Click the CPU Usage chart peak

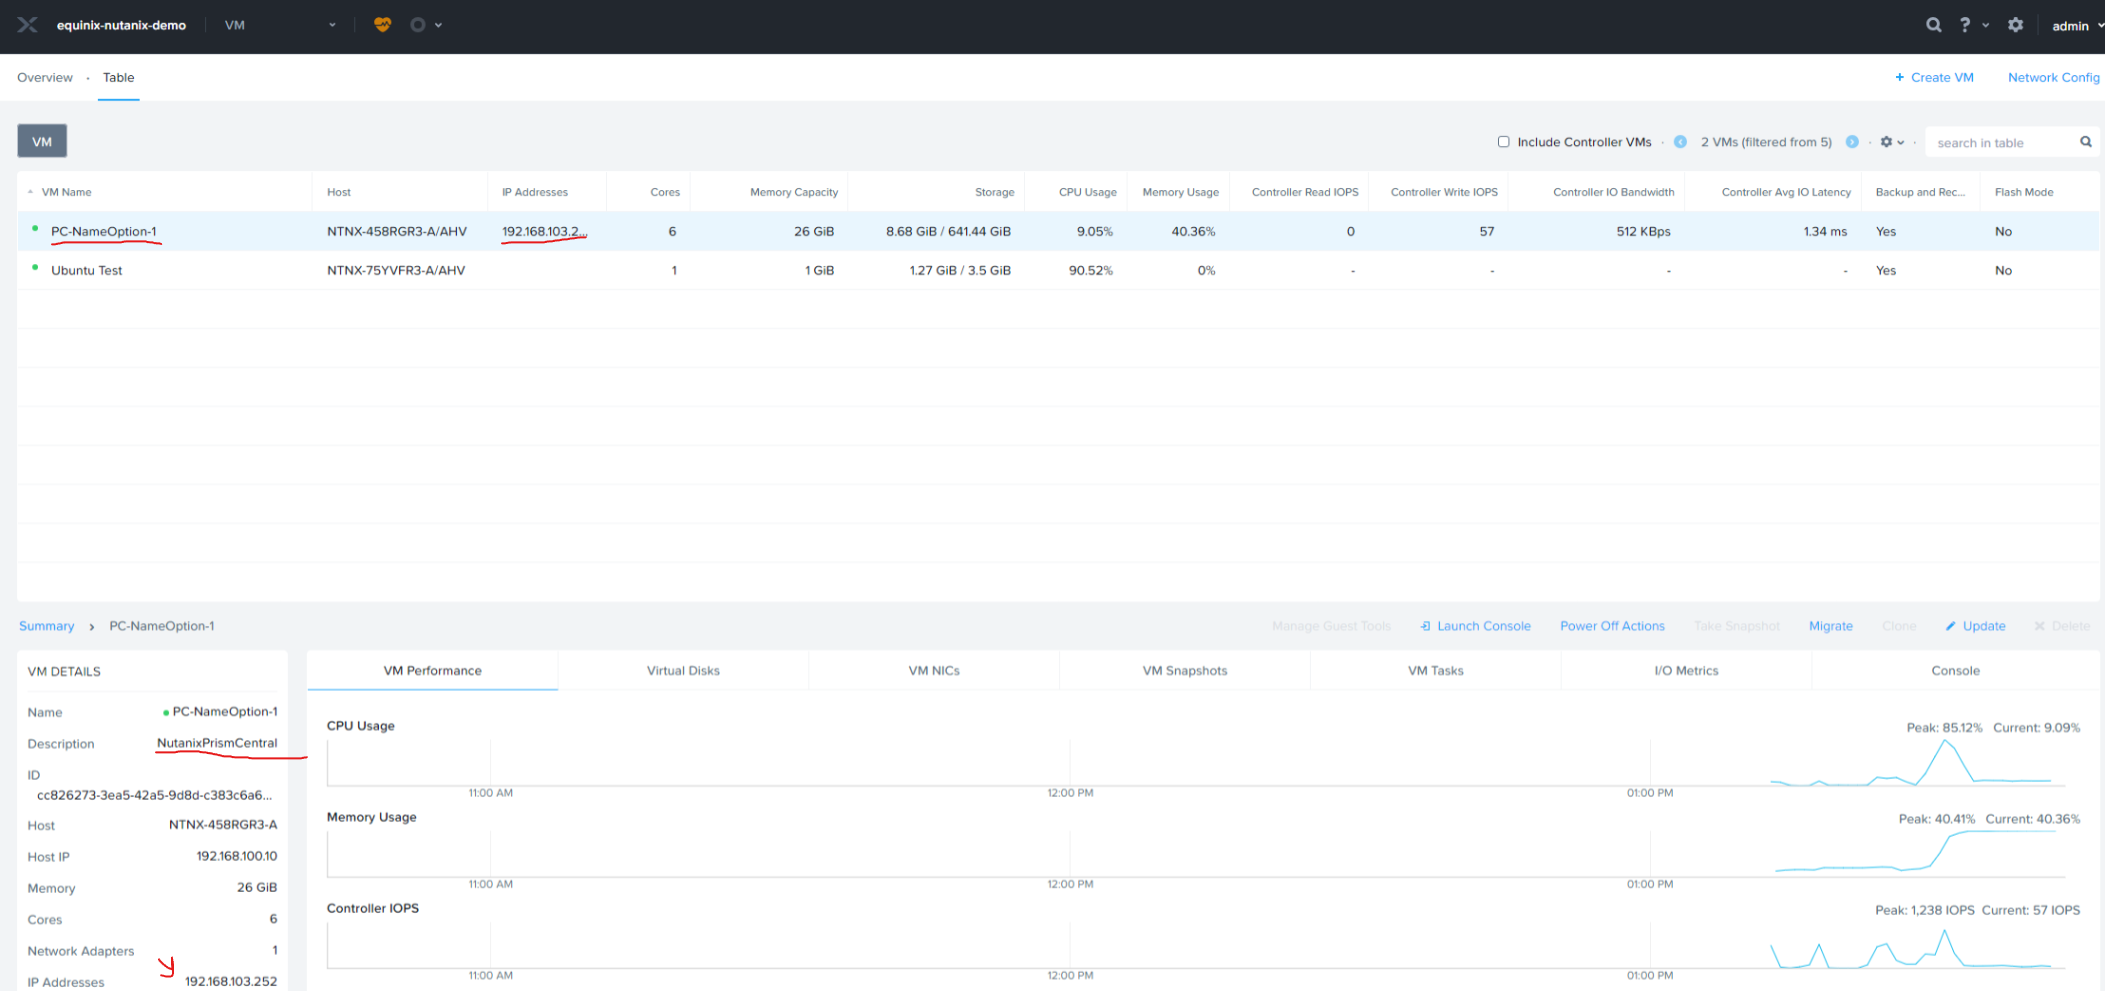coord(1945,742)
